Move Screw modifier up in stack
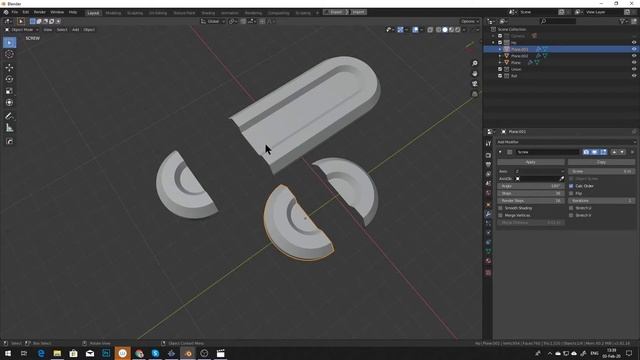This screenshot has width=640, height=360. (x=614, y=152)
